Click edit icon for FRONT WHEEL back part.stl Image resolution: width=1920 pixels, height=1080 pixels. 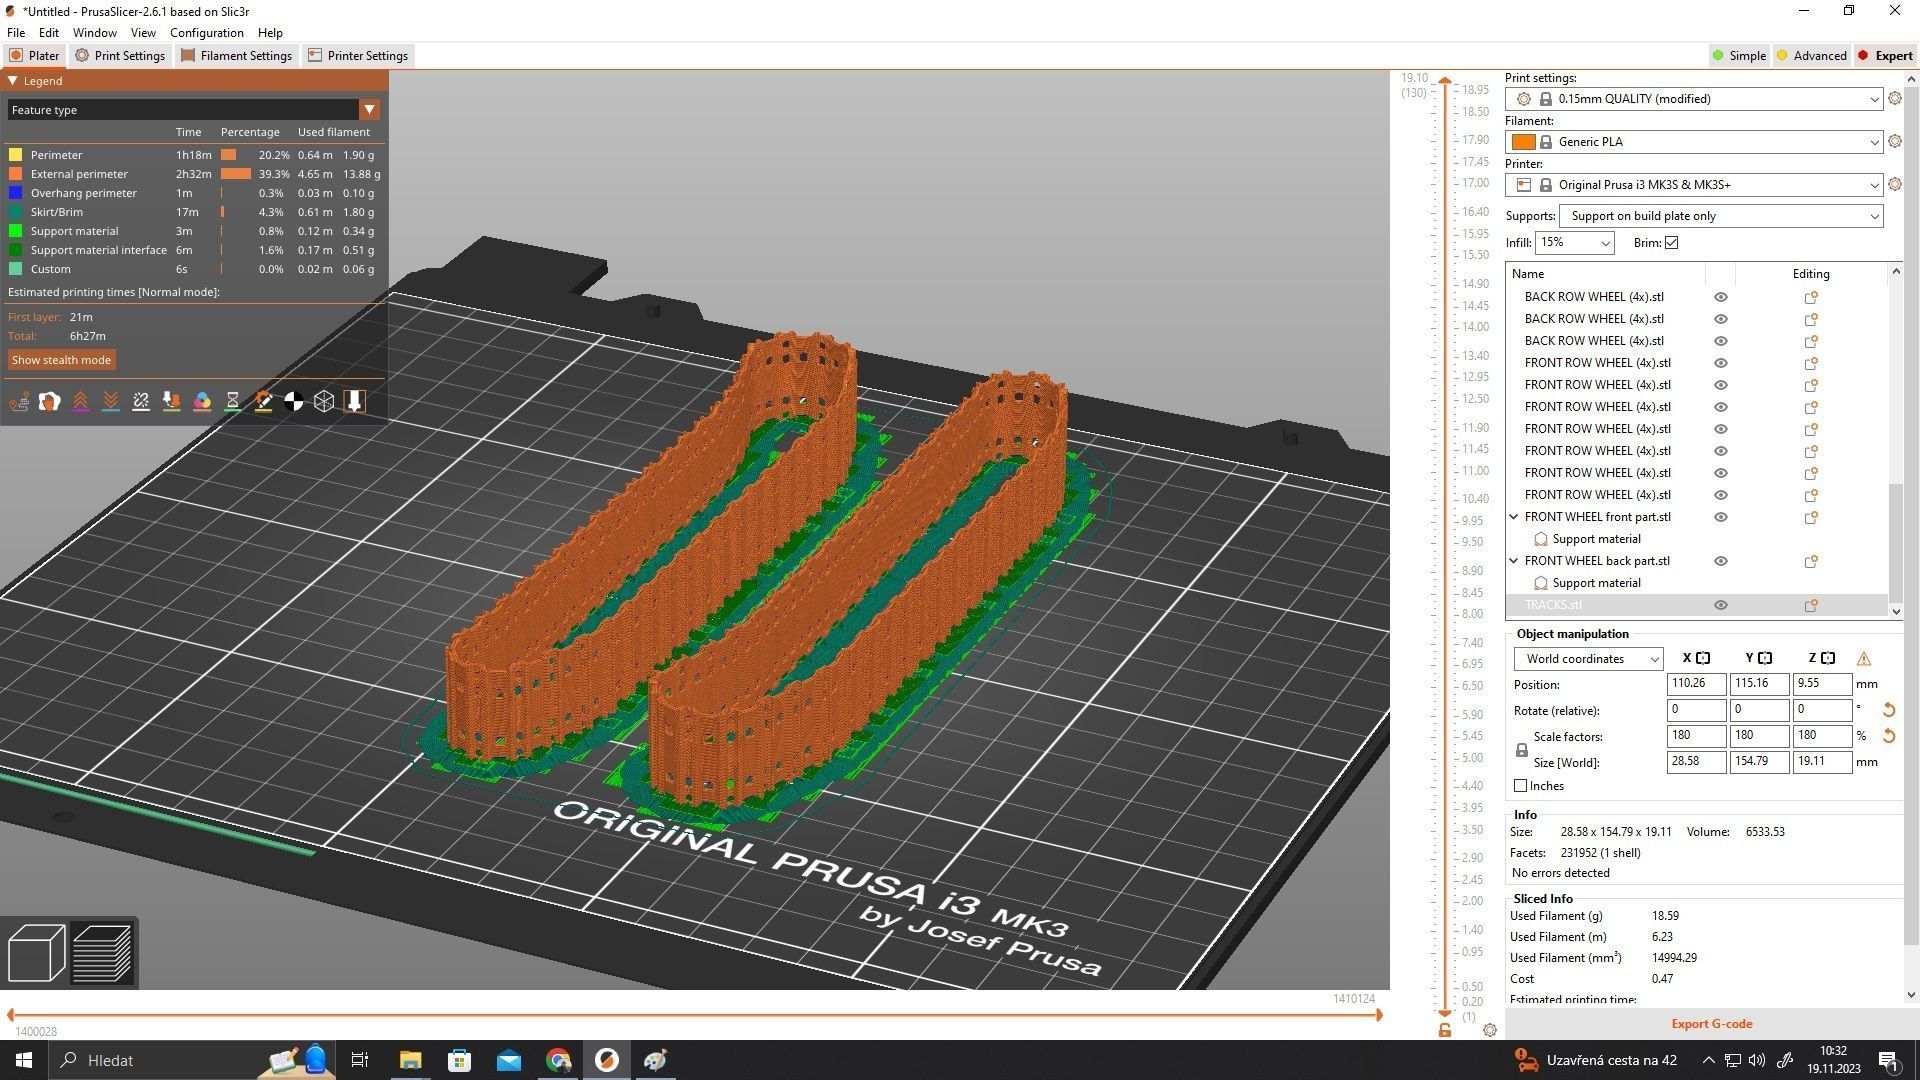coord(1810,561)
